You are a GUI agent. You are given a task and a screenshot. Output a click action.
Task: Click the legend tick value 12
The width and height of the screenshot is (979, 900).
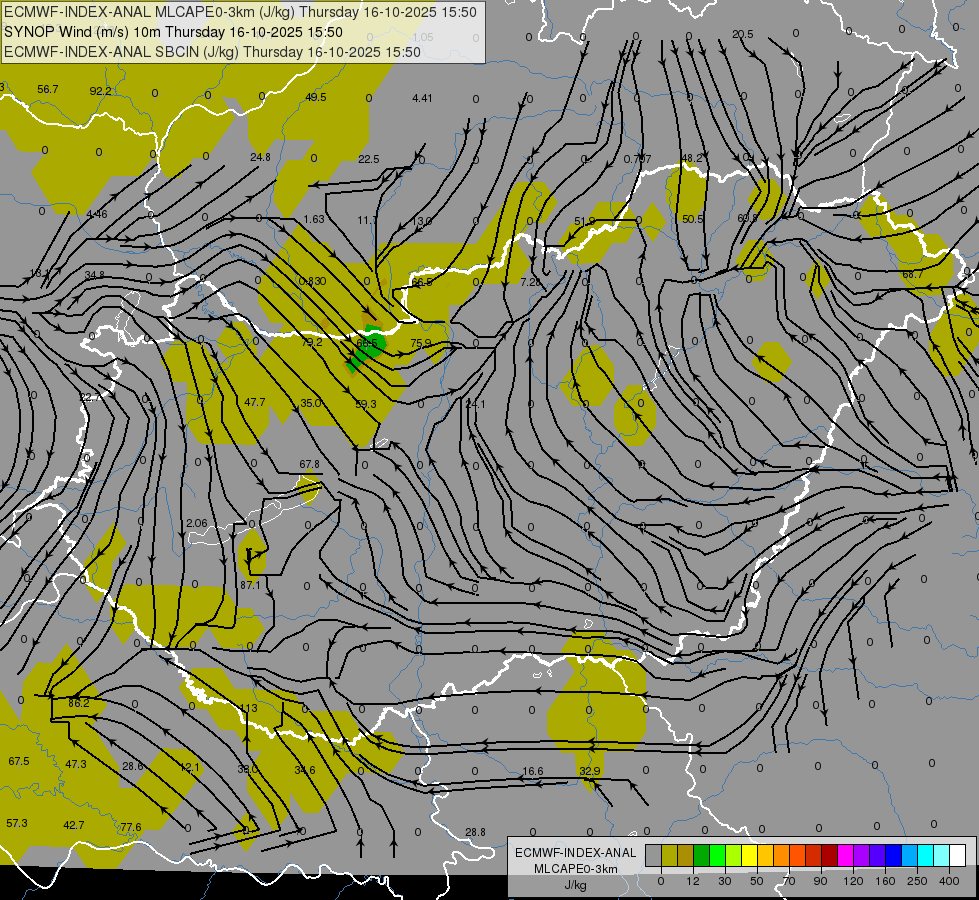click(692, 881)
